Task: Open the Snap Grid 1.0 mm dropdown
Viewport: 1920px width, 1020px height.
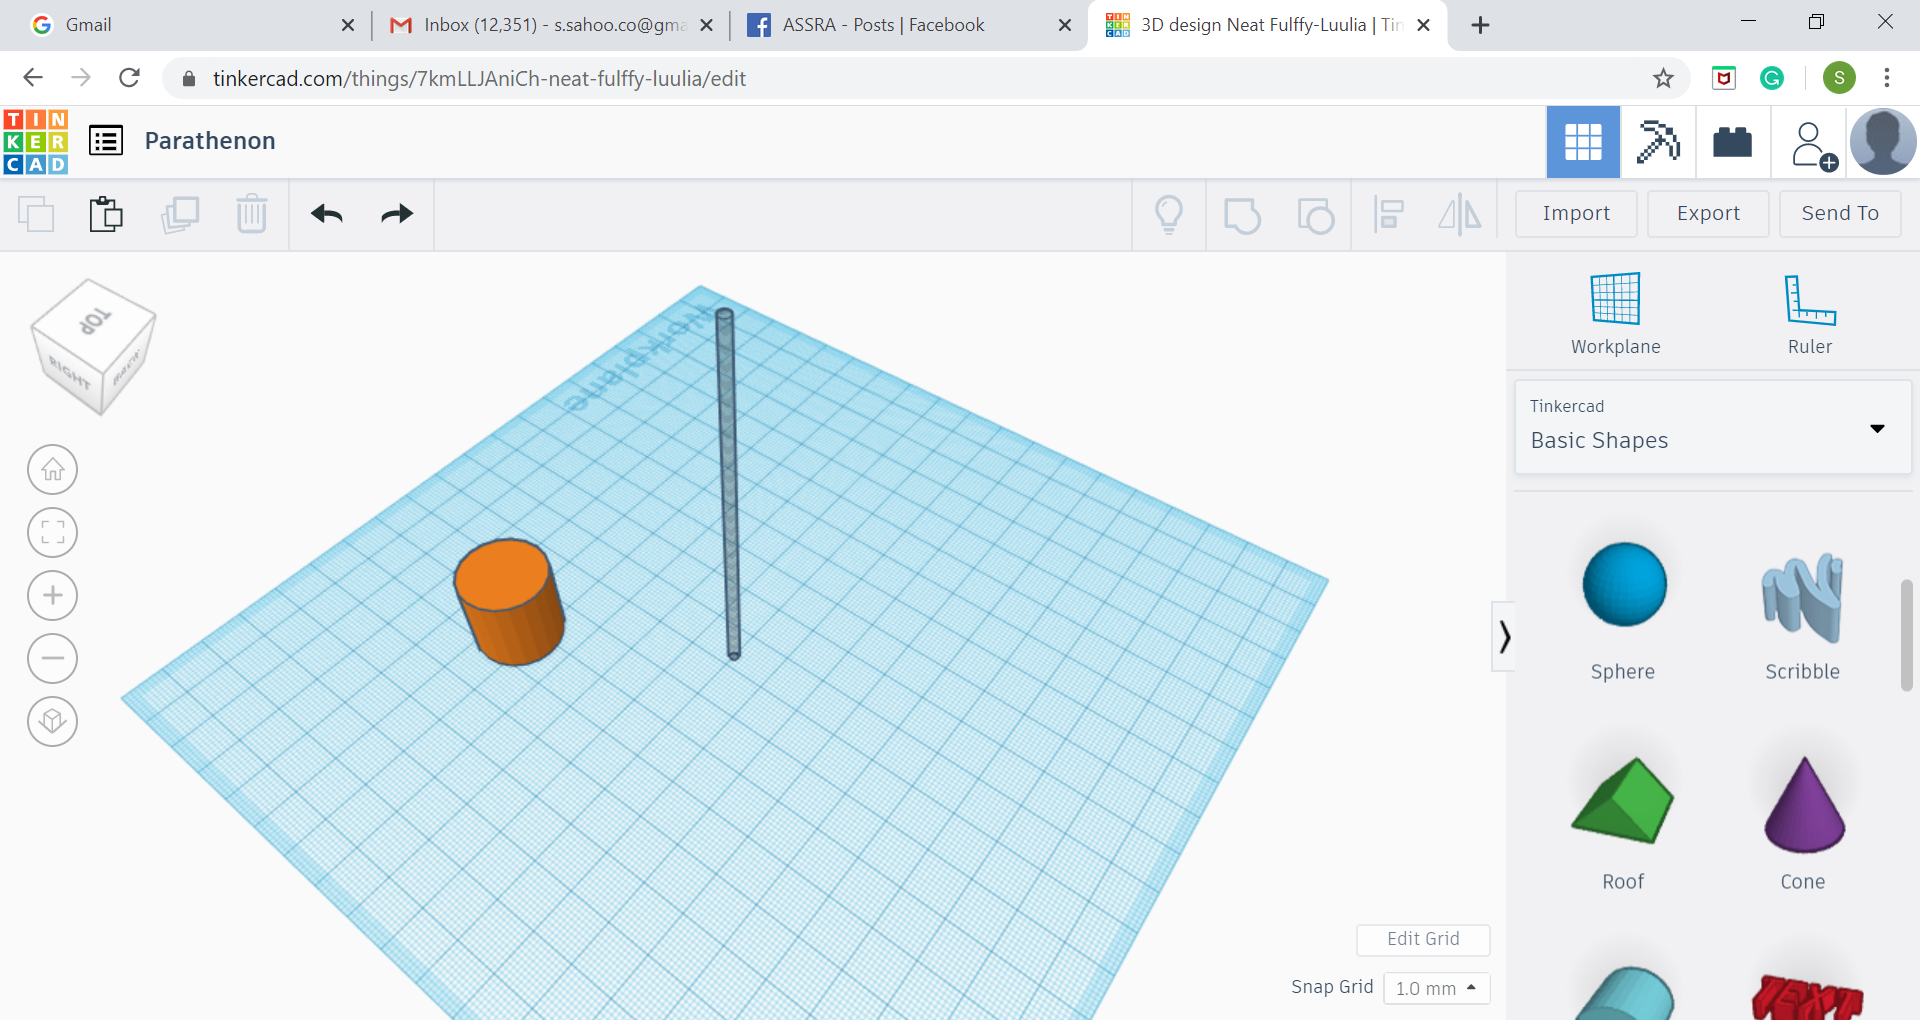Action: coord(1436,988)
